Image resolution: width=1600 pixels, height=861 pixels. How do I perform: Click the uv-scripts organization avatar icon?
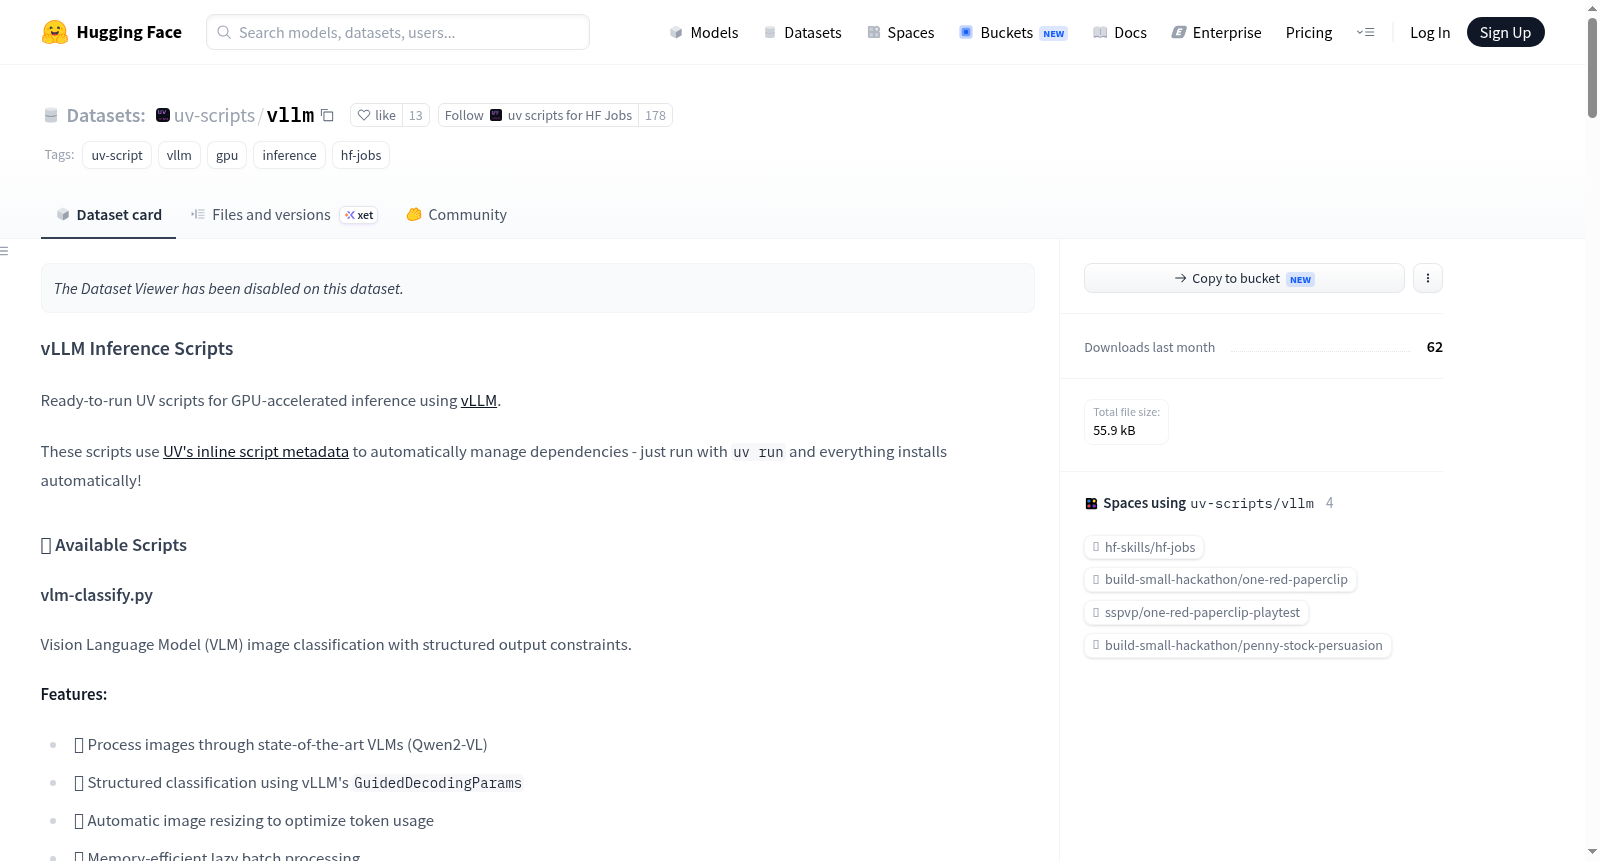pyautogui.click(x=163, y=115)
